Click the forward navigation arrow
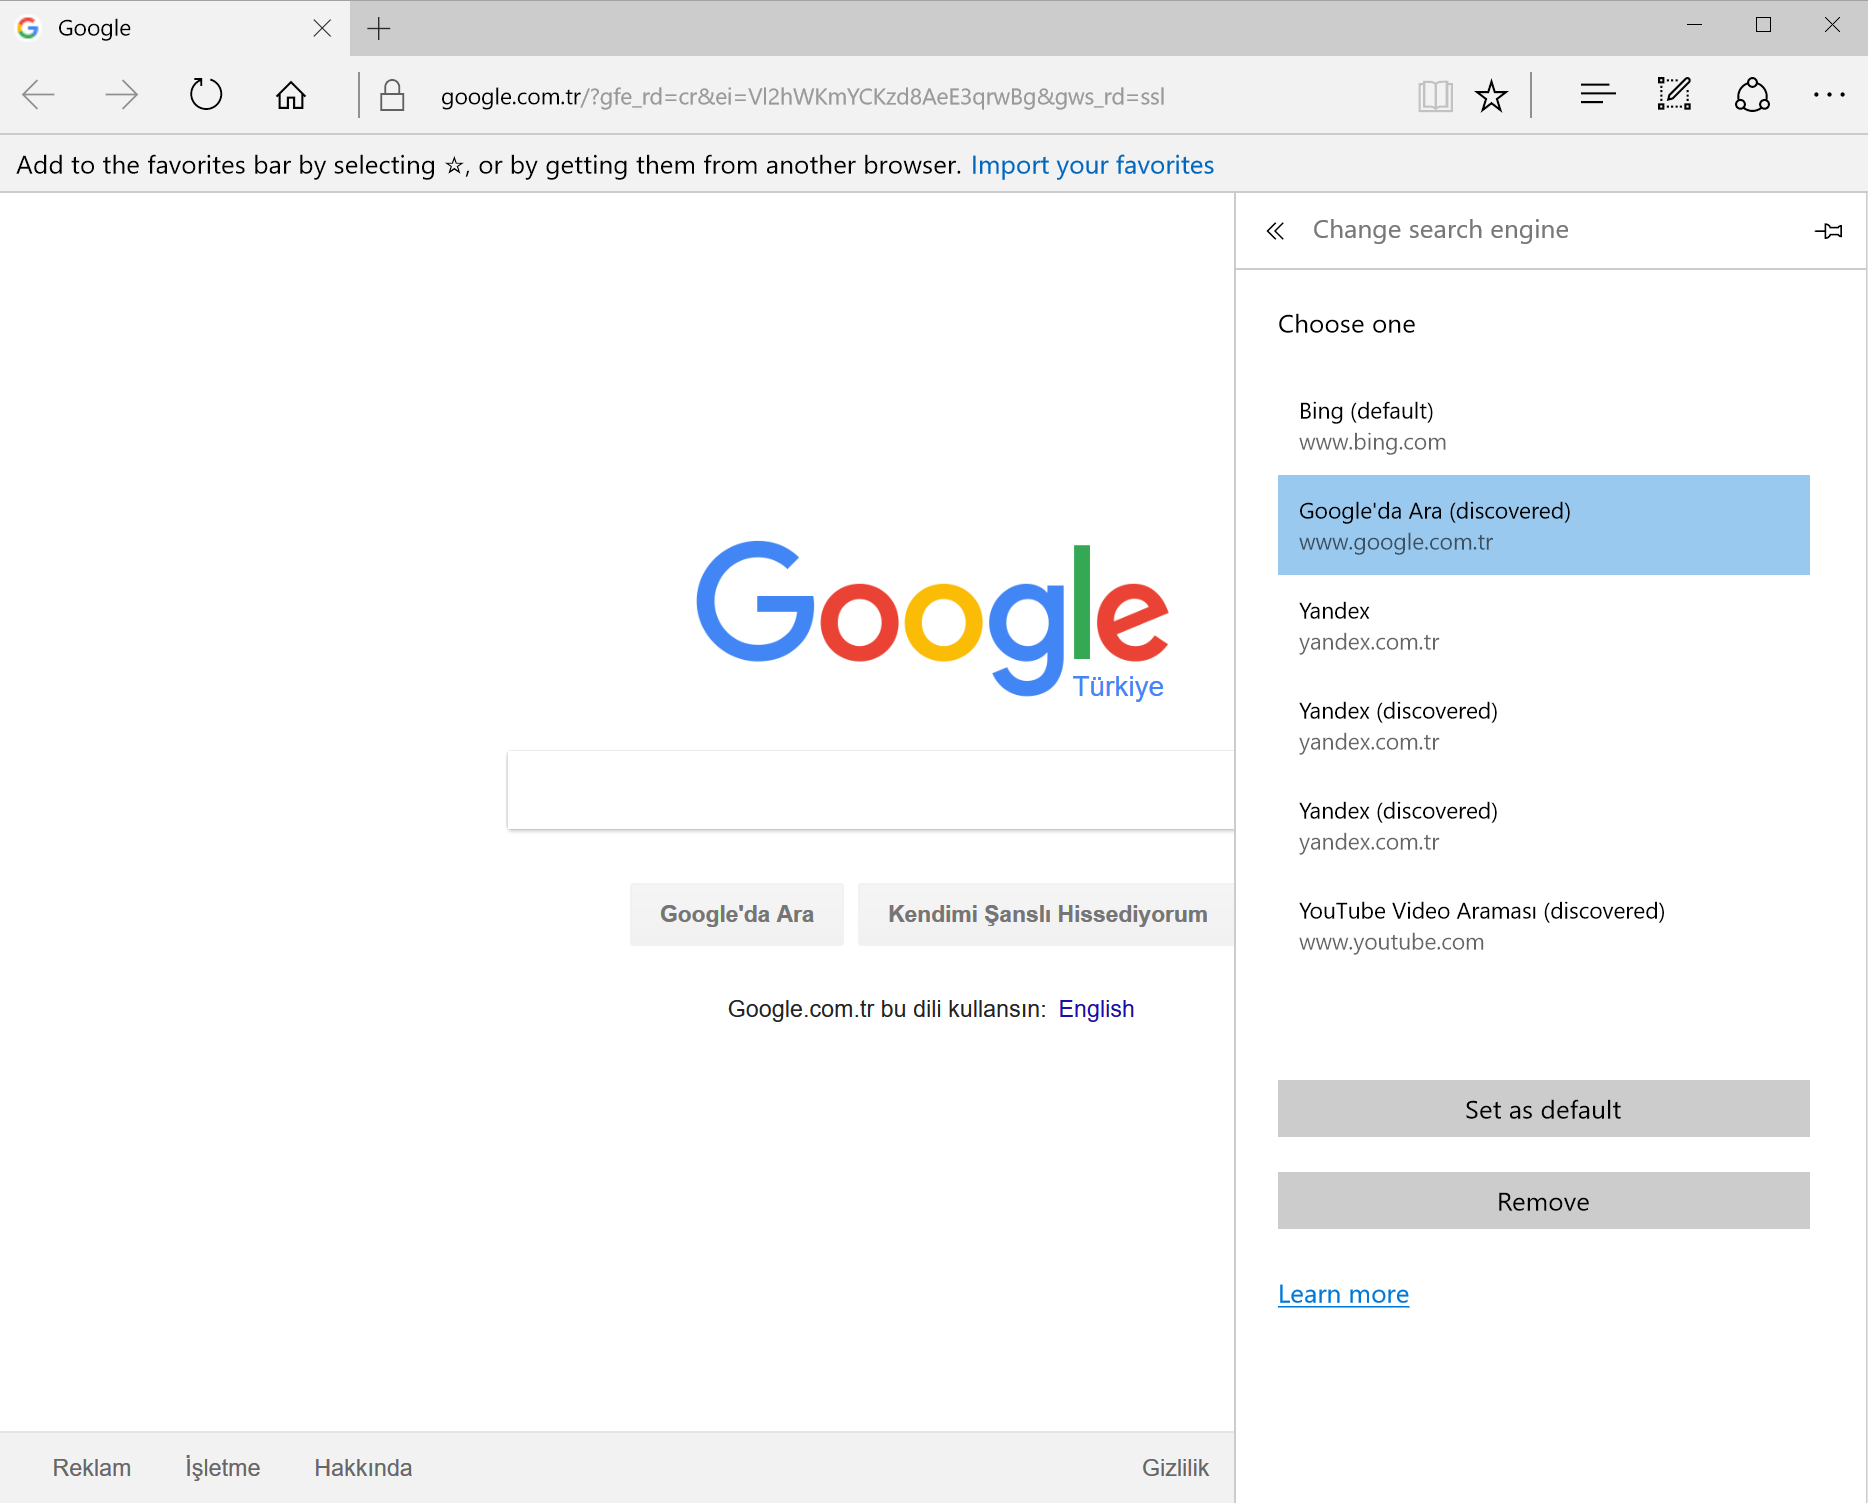1868x1503 pixels. coord(121,96)
